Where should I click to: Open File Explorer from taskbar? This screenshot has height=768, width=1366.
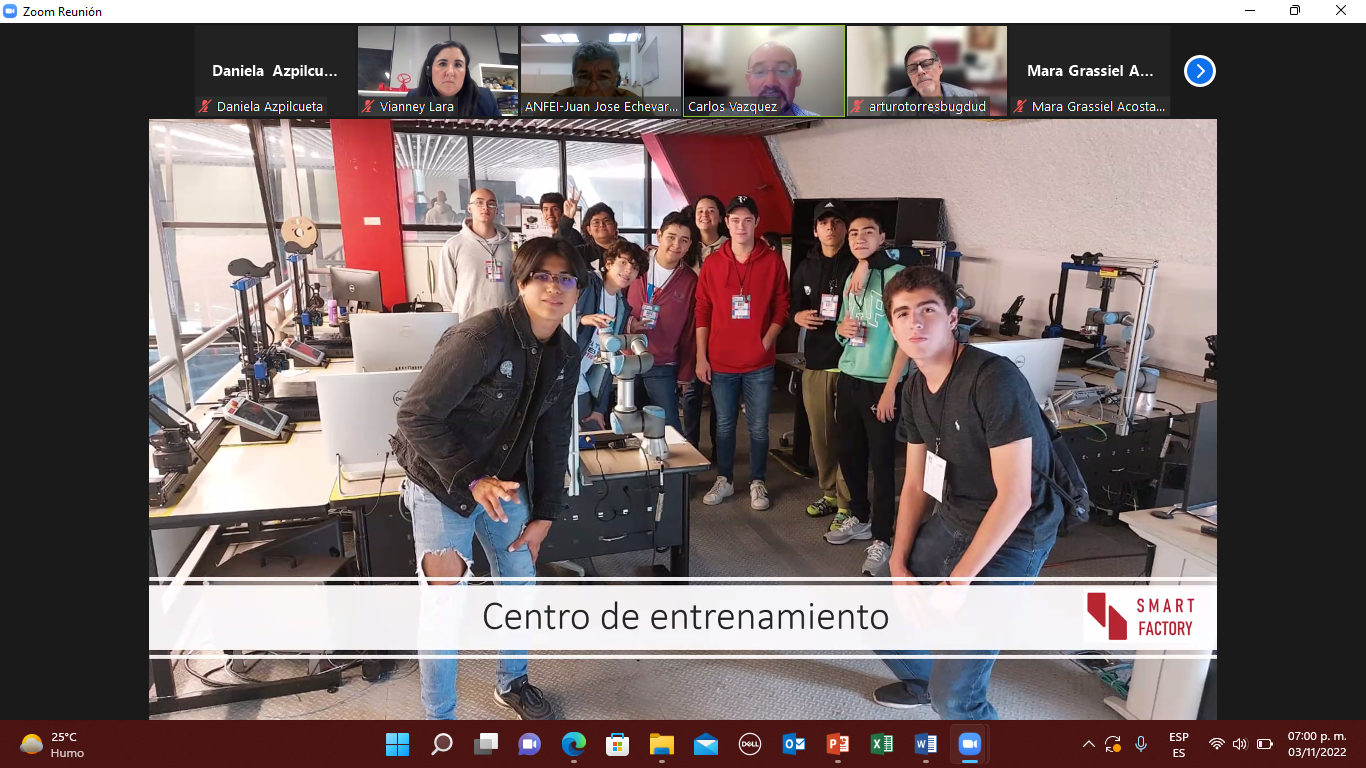pos(661,744)
